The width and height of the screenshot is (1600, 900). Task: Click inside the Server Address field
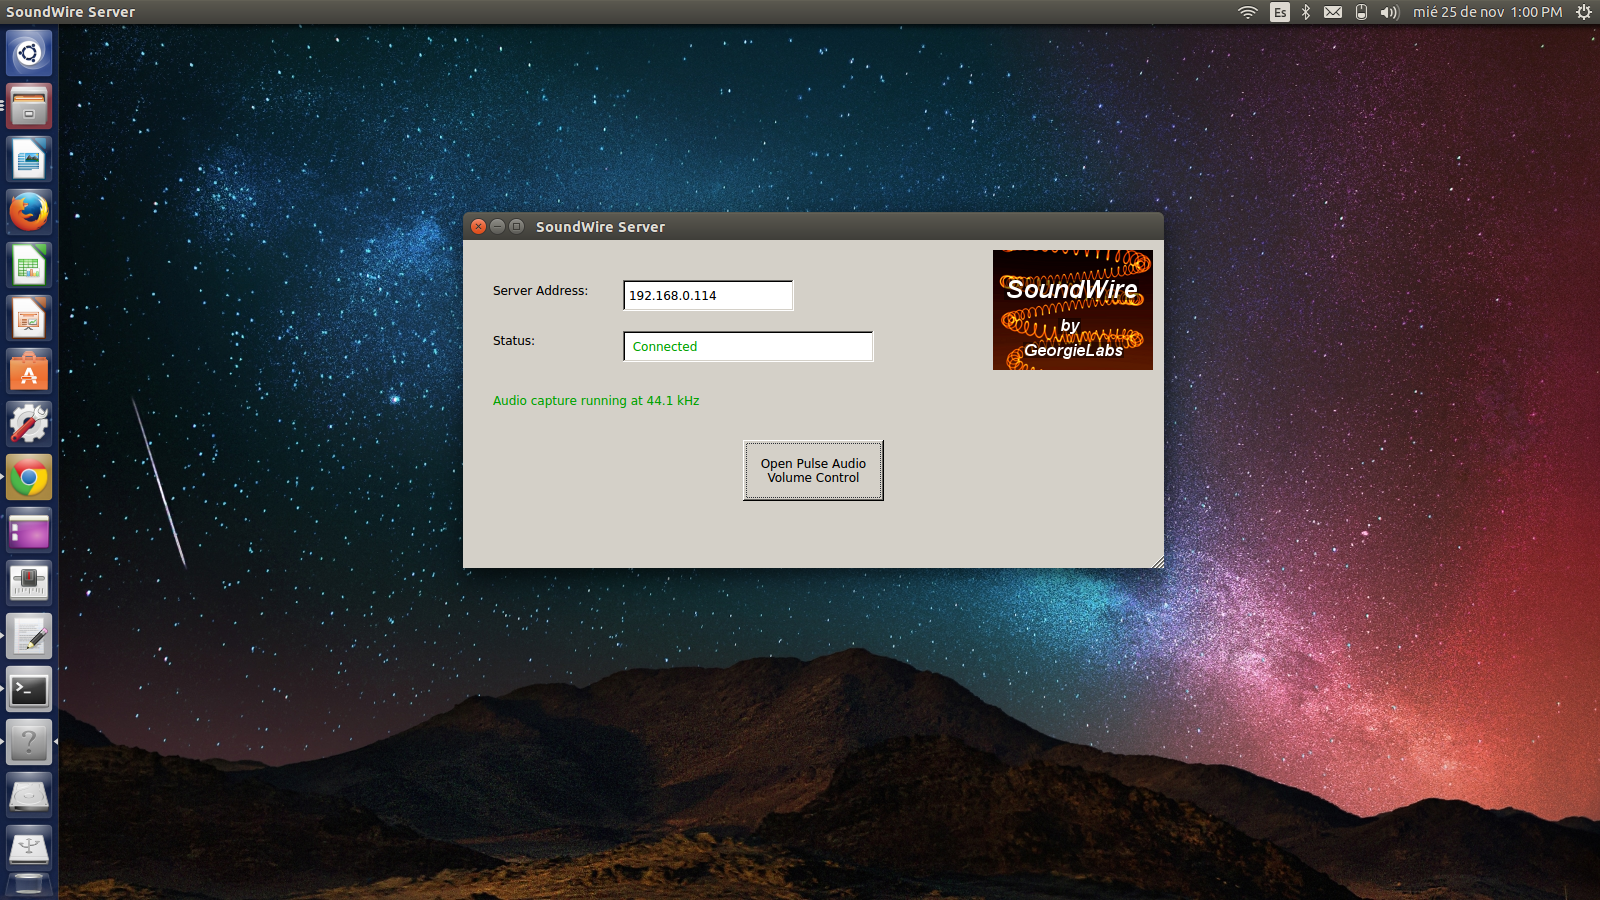tap(707, 295)
